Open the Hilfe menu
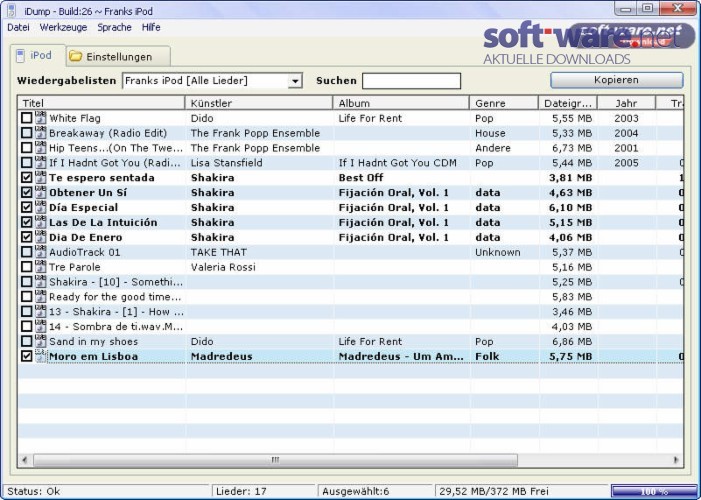701x500 pixels. click(151, 27)
